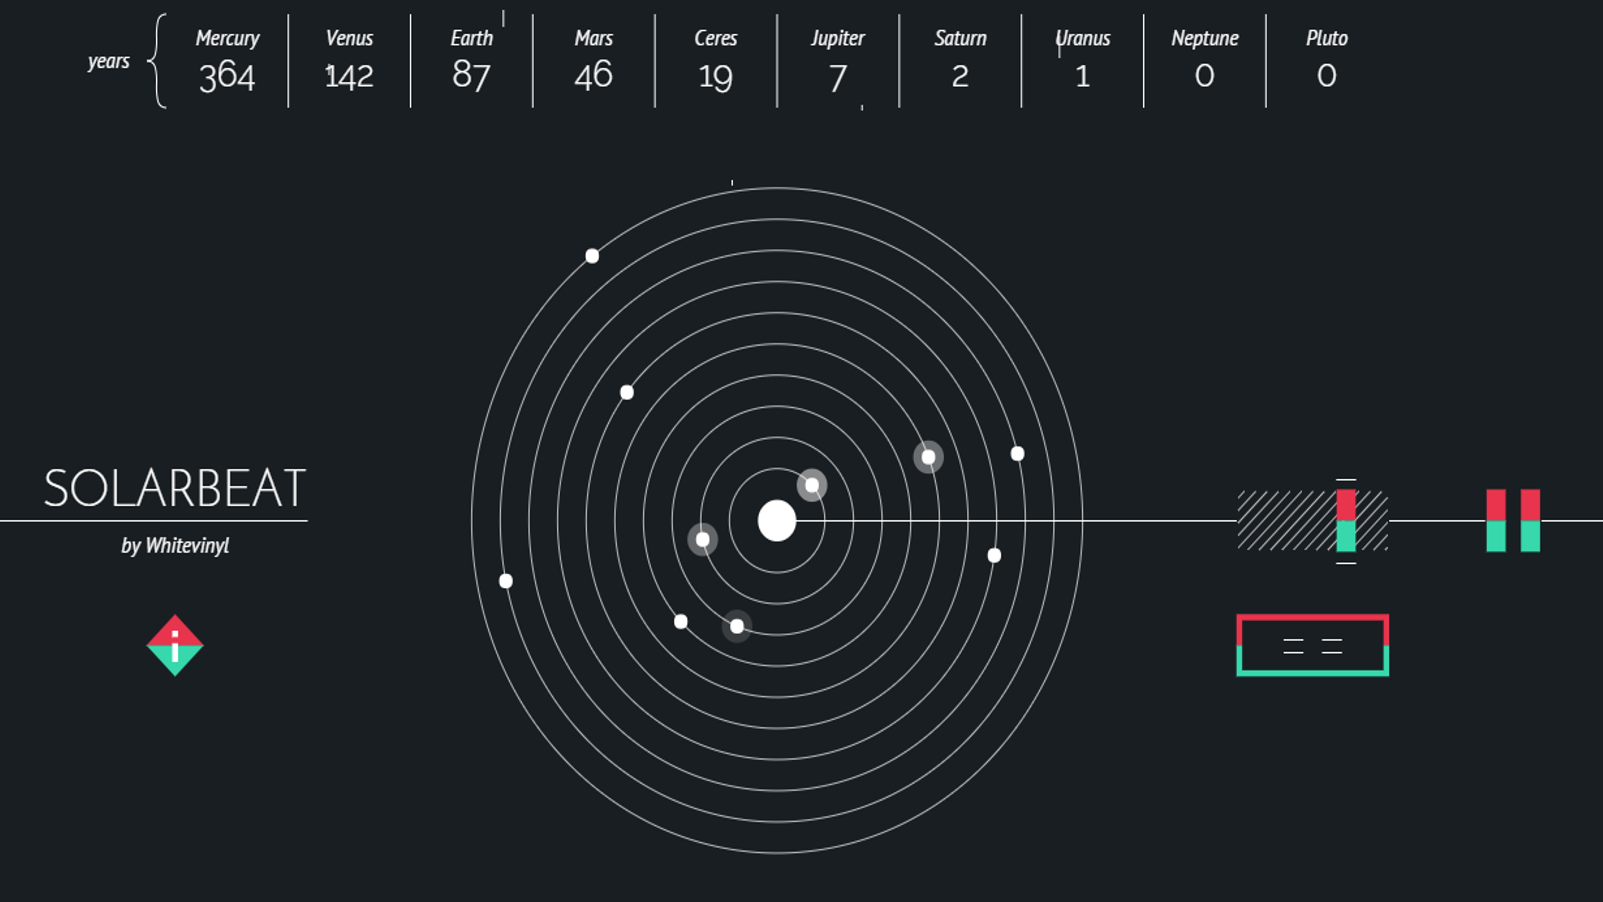
Task: Click the speed slider handle
Action: click(x=1346, y=521)
